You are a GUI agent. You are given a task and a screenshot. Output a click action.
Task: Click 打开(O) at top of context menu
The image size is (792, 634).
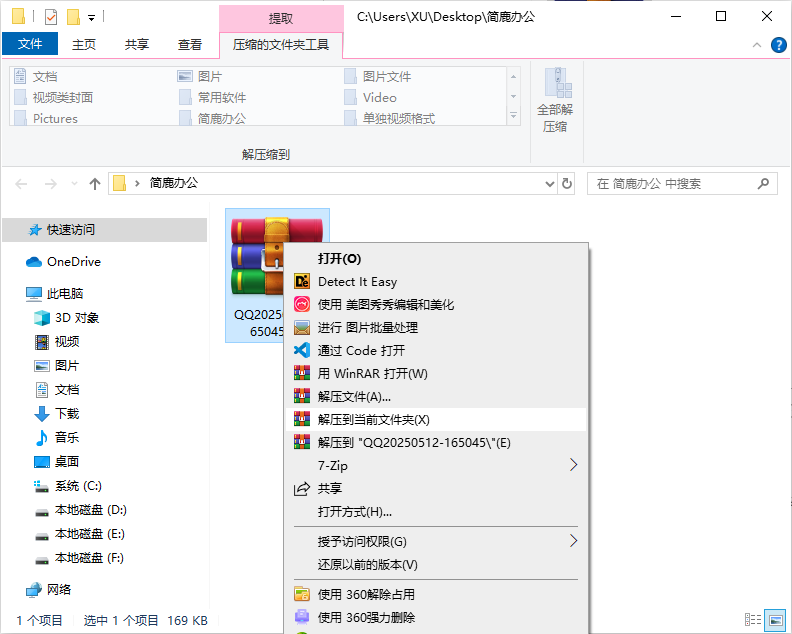pyautogui.click(x=436, y=259)
